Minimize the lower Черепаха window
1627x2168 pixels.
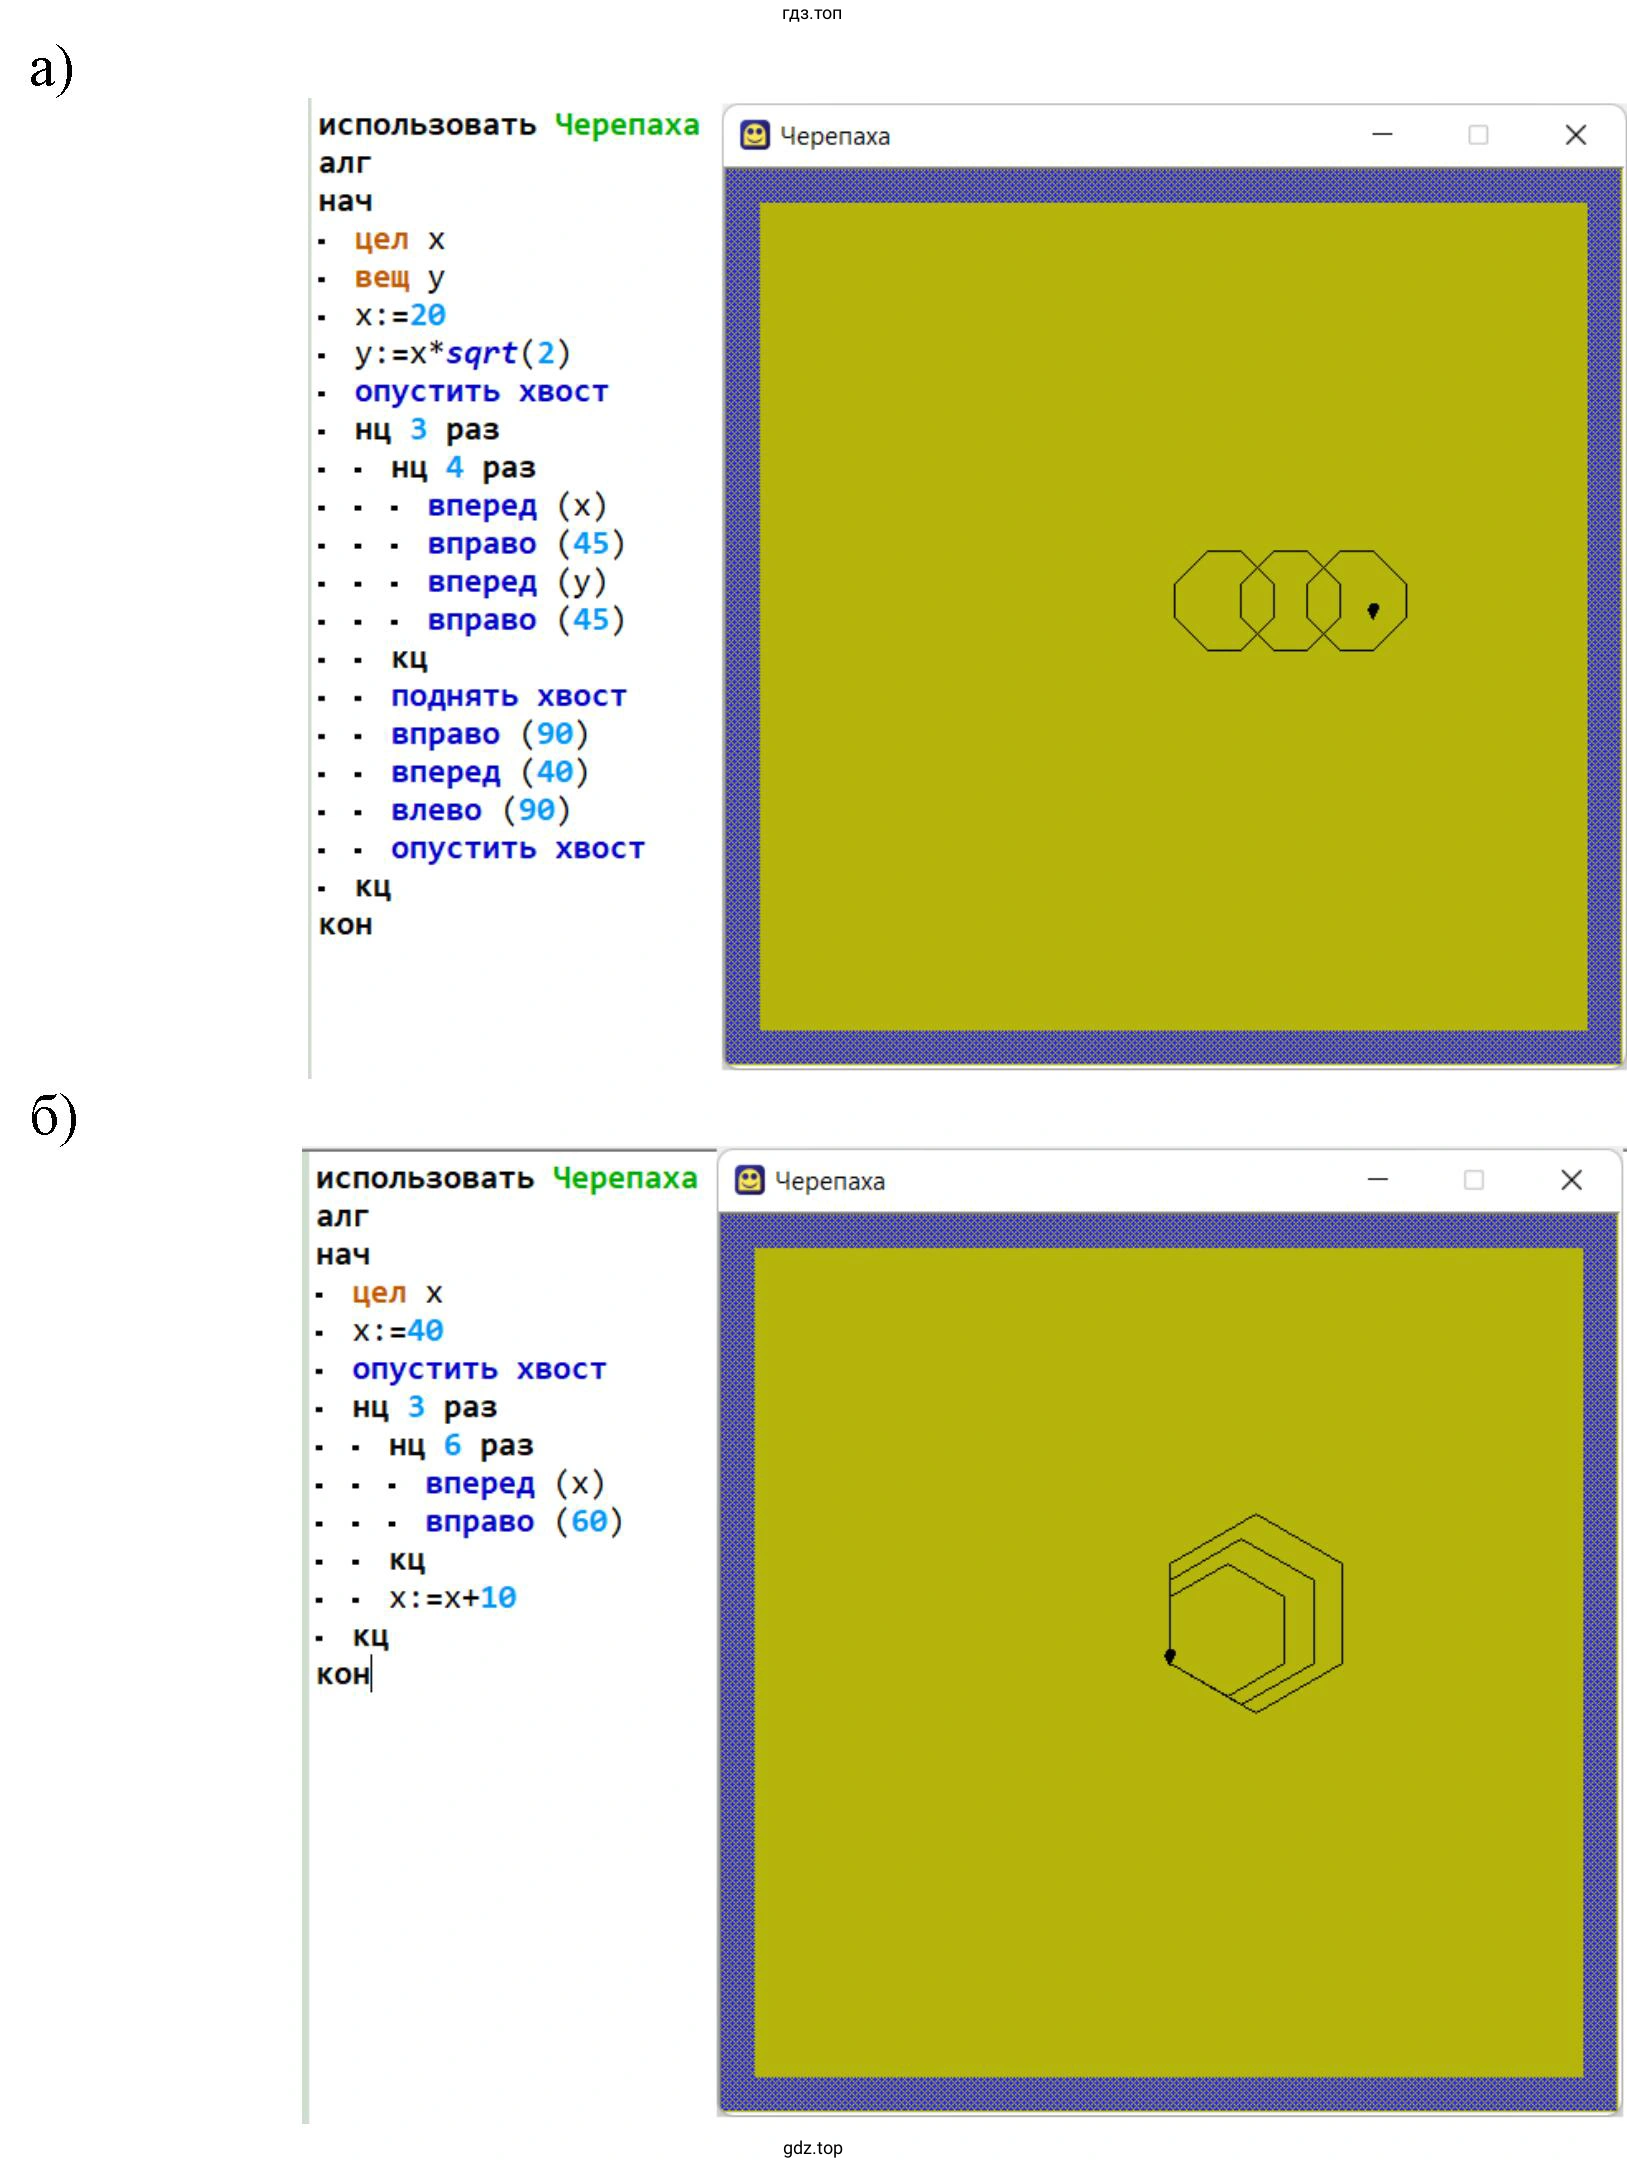click(1378, 1180)
